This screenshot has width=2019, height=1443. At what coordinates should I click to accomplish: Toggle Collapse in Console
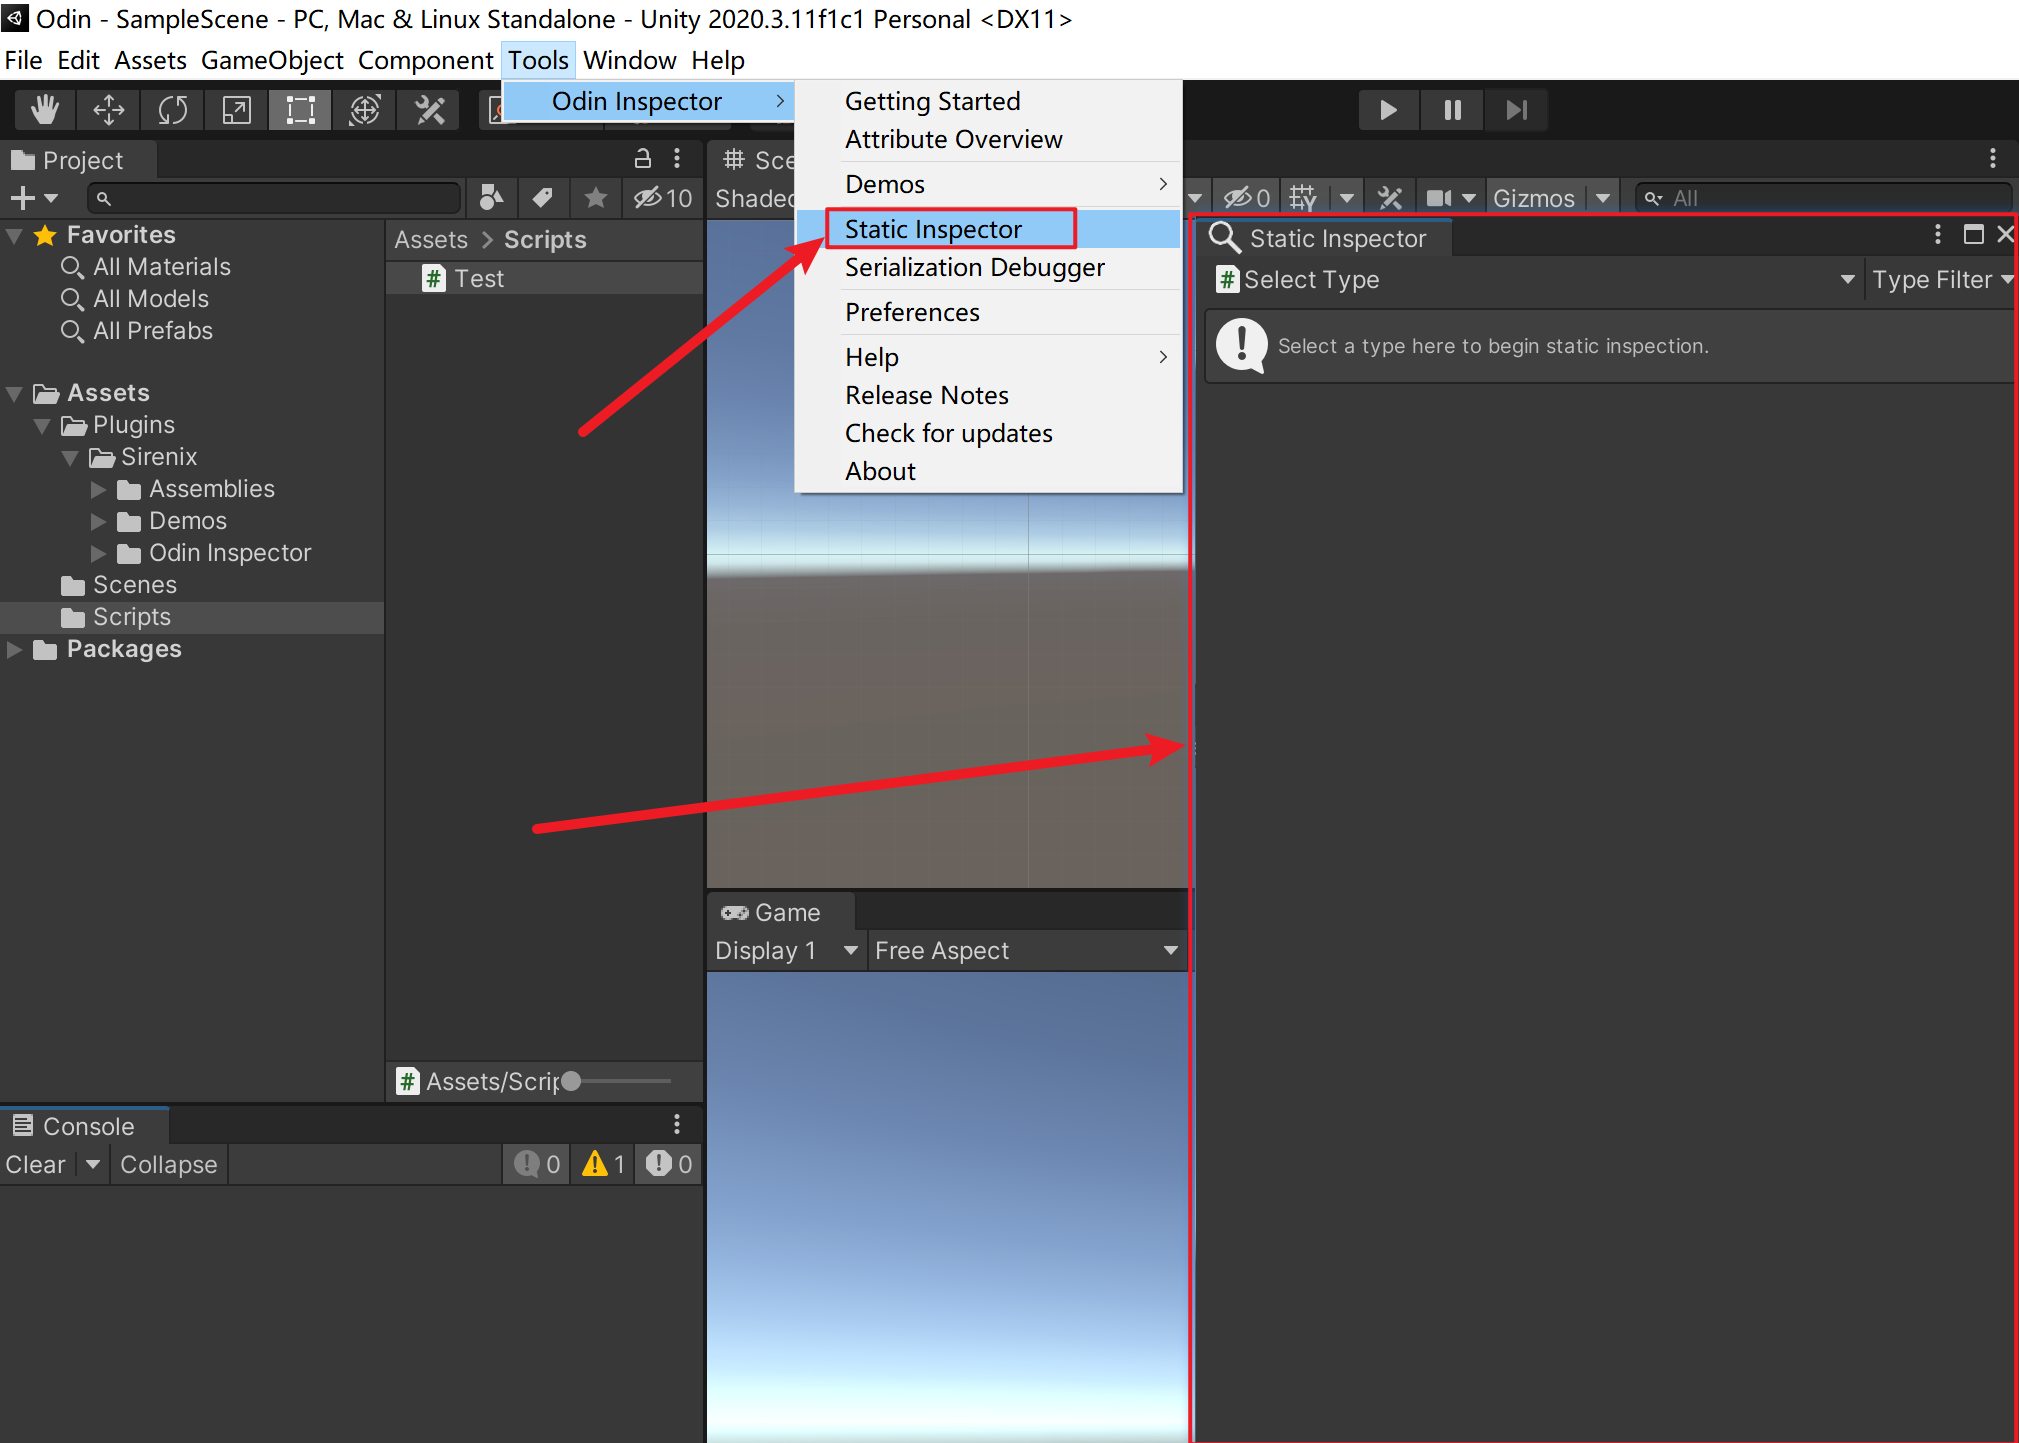click(168, 1164)
